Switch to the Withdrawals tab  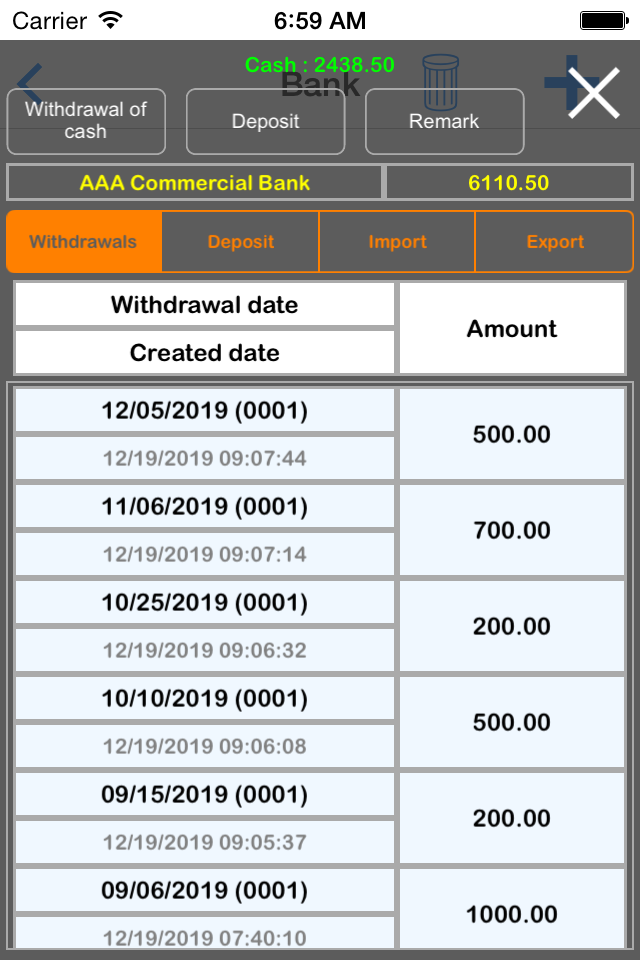coord(84,241)
